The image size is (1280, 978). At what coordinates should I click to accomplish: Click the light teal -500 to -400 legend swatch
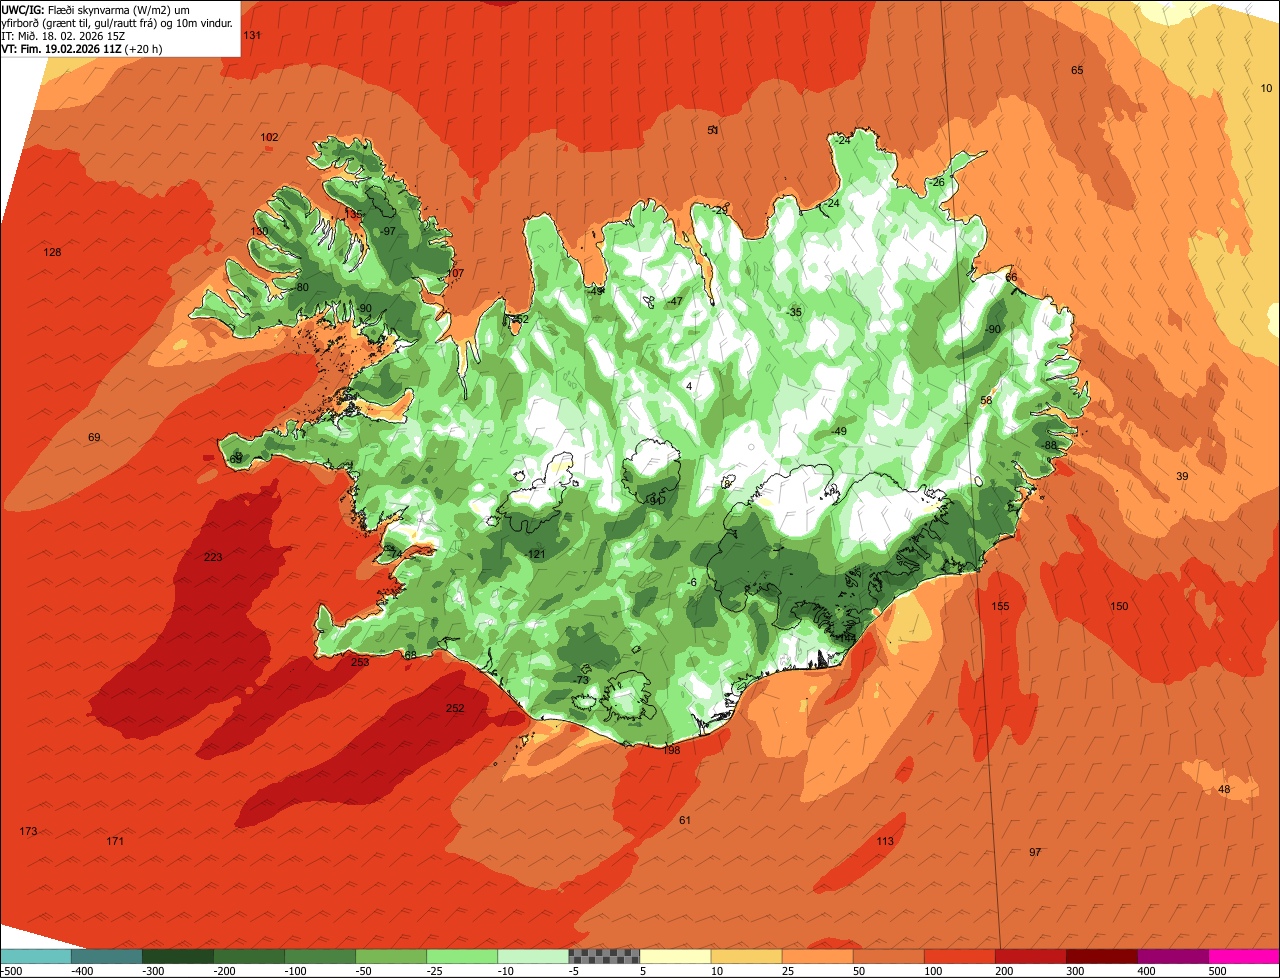pos(36,955)
